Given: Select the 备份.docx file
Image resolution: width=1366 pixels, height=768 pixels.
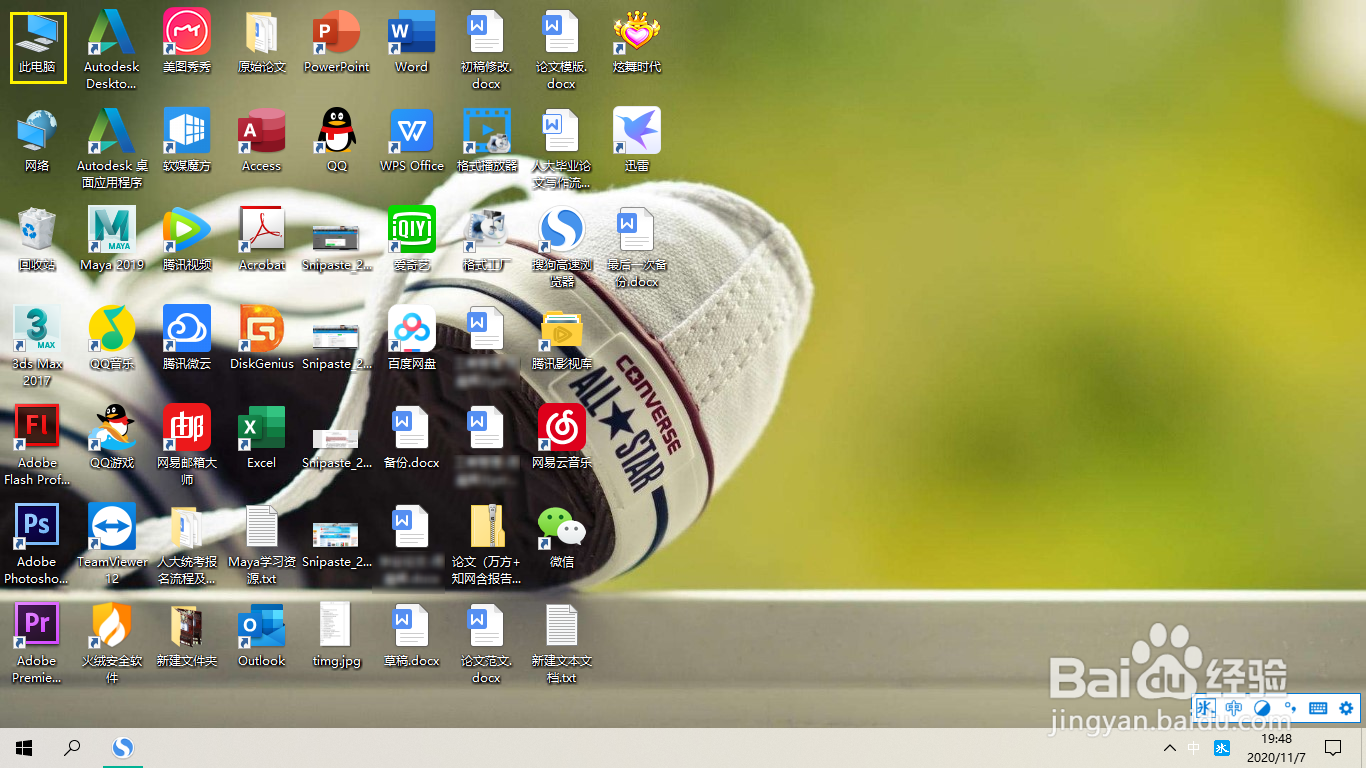Looking at the screenshot, I should point(412,438).
